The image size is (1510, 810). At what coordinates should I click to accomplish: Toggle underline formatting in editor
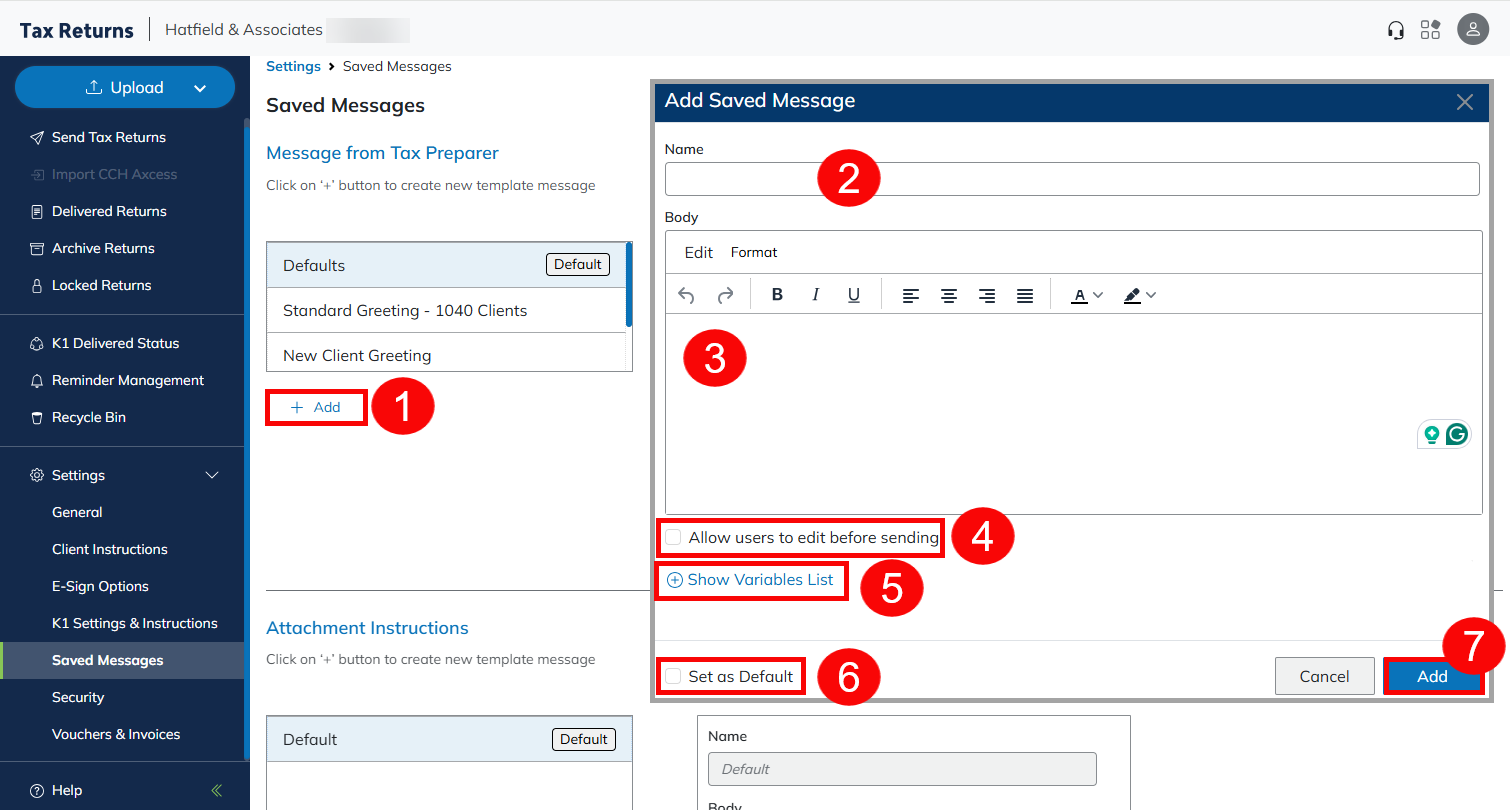click(x=854, y=295)
